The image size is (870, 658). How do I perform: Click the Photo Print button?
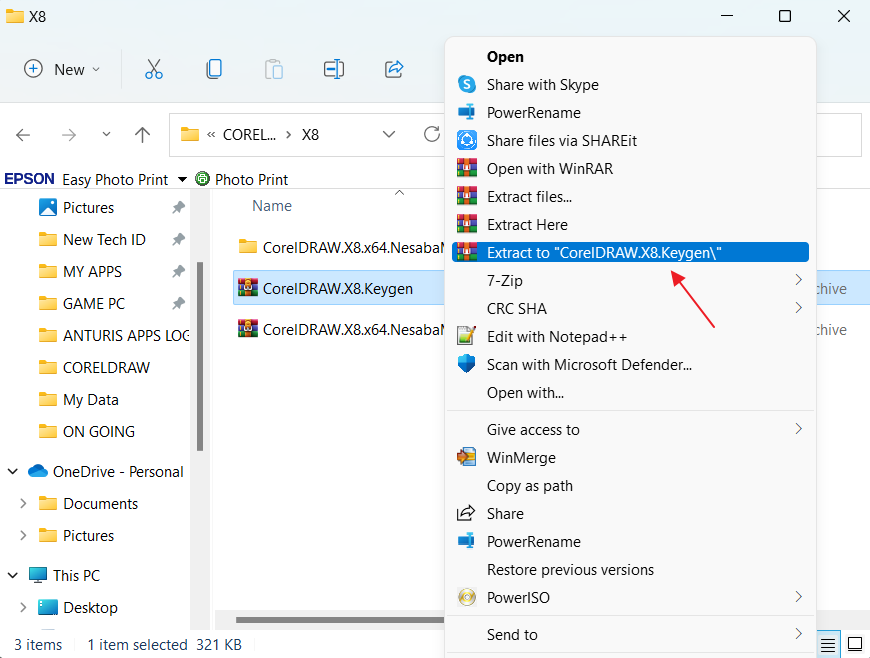click(242, 179)
